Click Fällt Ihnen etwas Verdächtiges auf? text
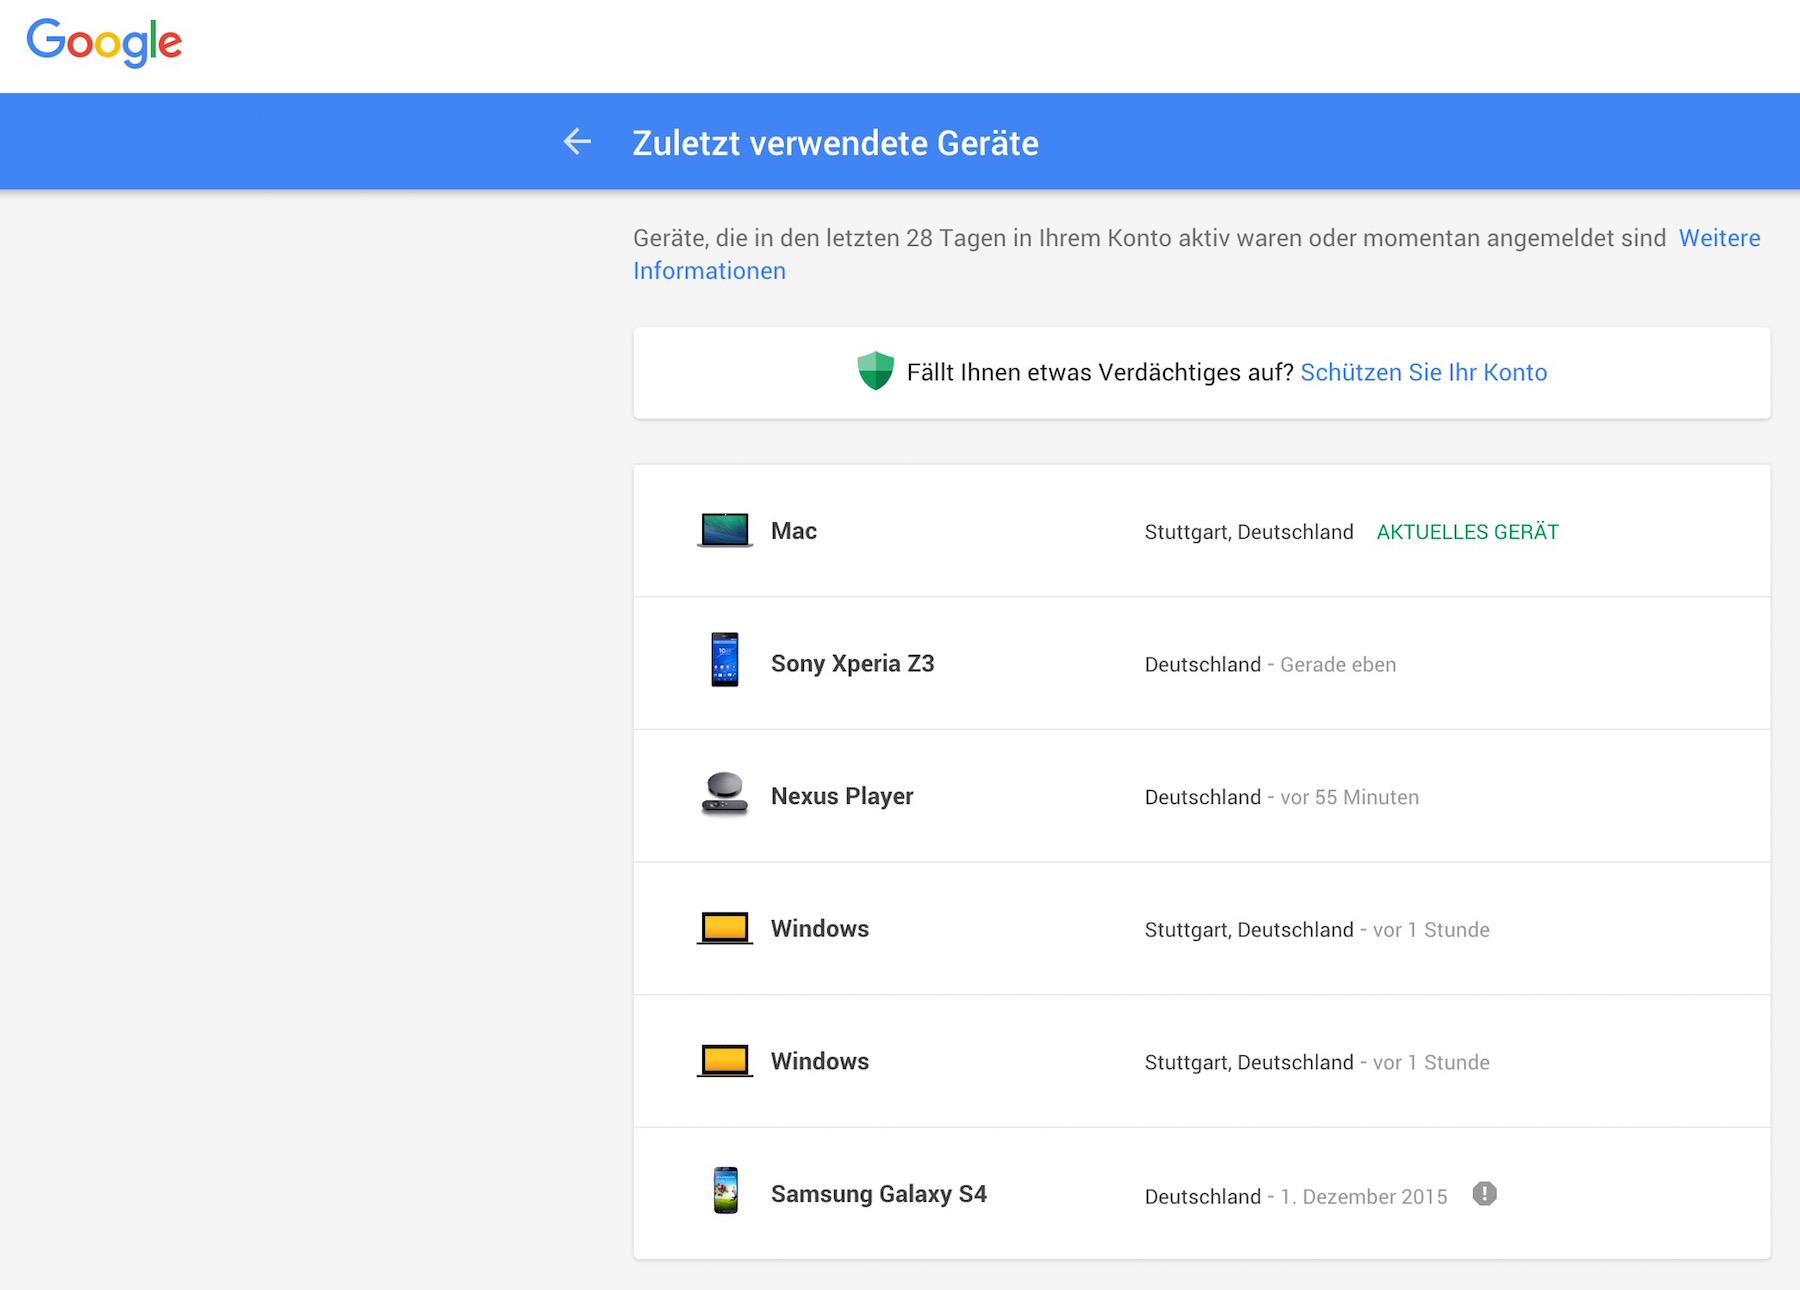The image size is (1800, 1290). coord(1100,372)
